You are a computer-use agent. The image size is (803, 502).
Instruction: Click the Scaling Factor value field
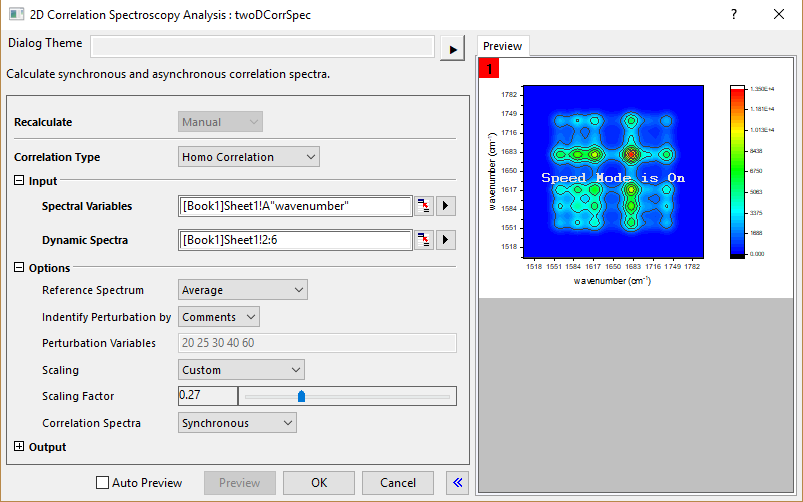(207, 395)
